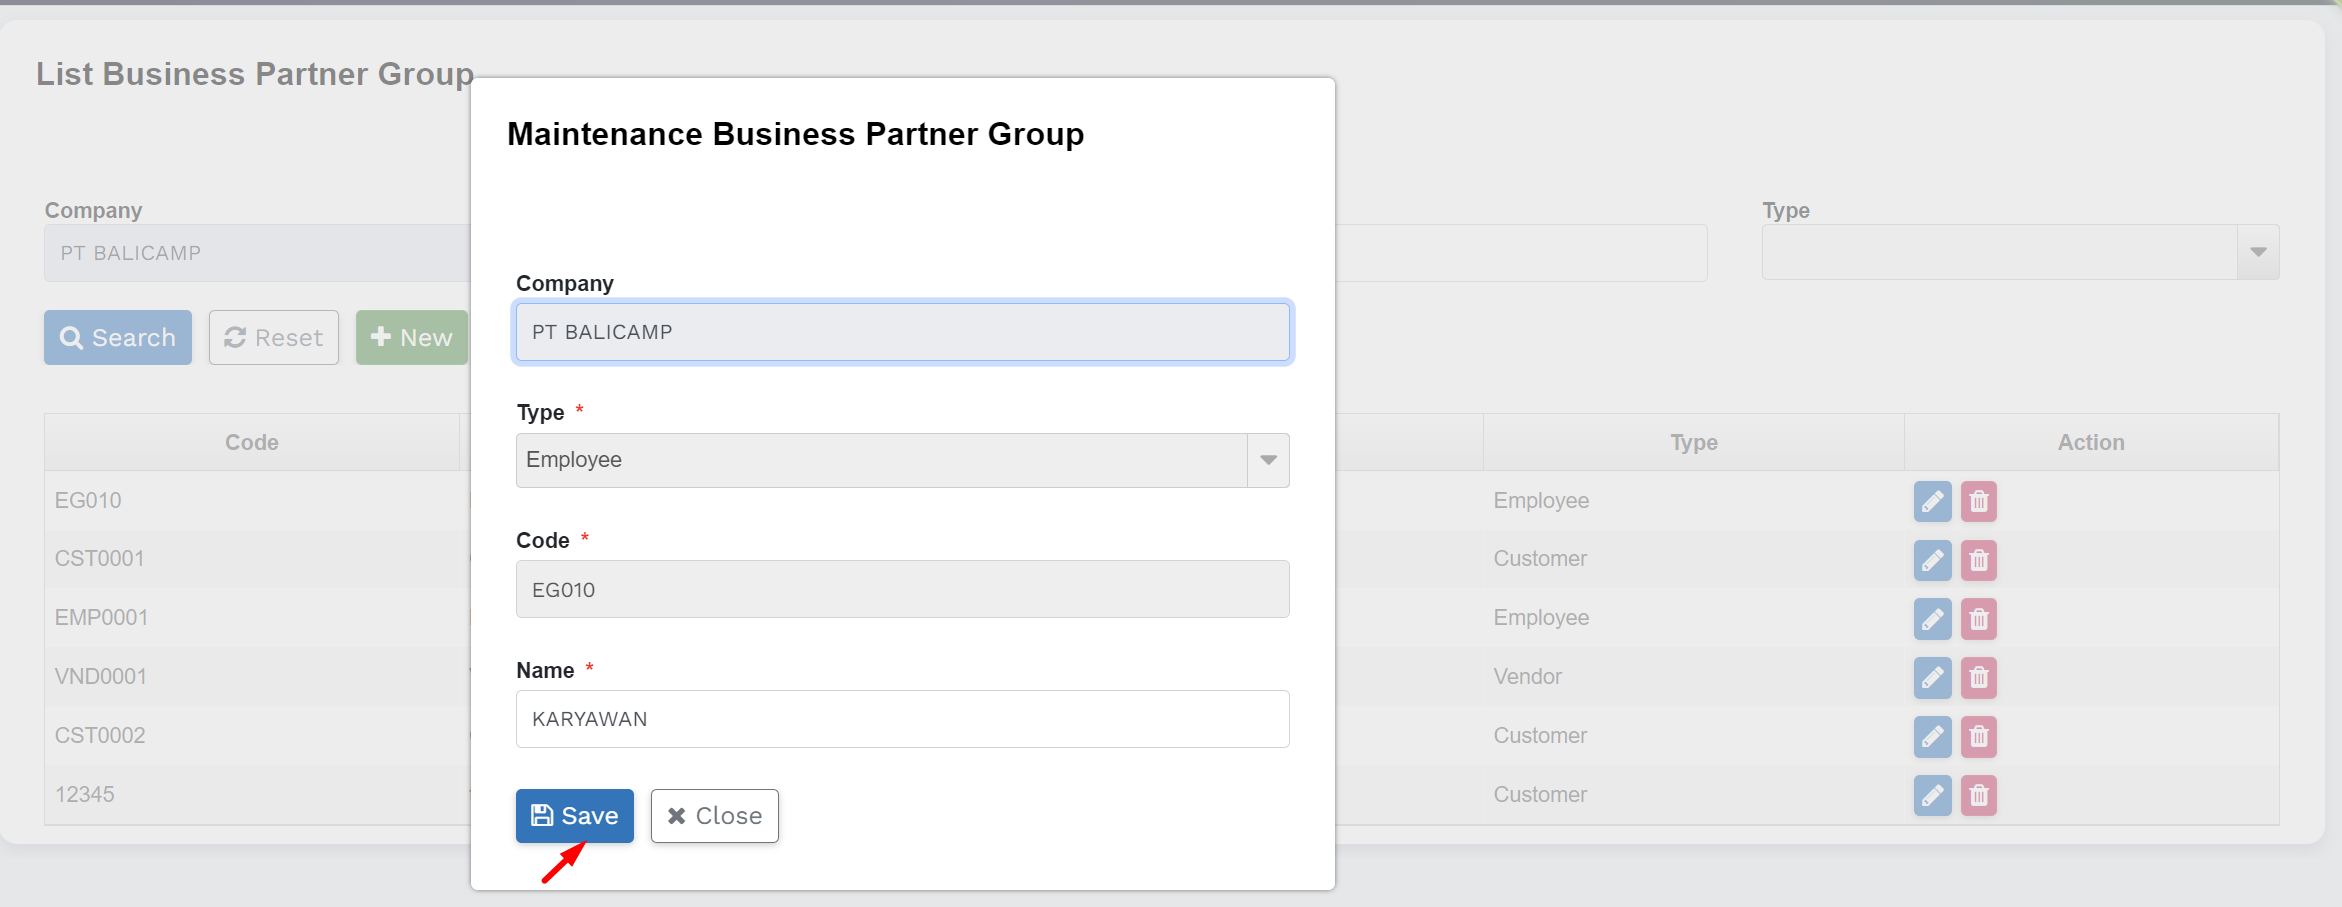Image resolution: width=2342 pixels, height=907 pixels.
Task: Open the Type dropdown in the dialog
Action: pos(1267,460)
